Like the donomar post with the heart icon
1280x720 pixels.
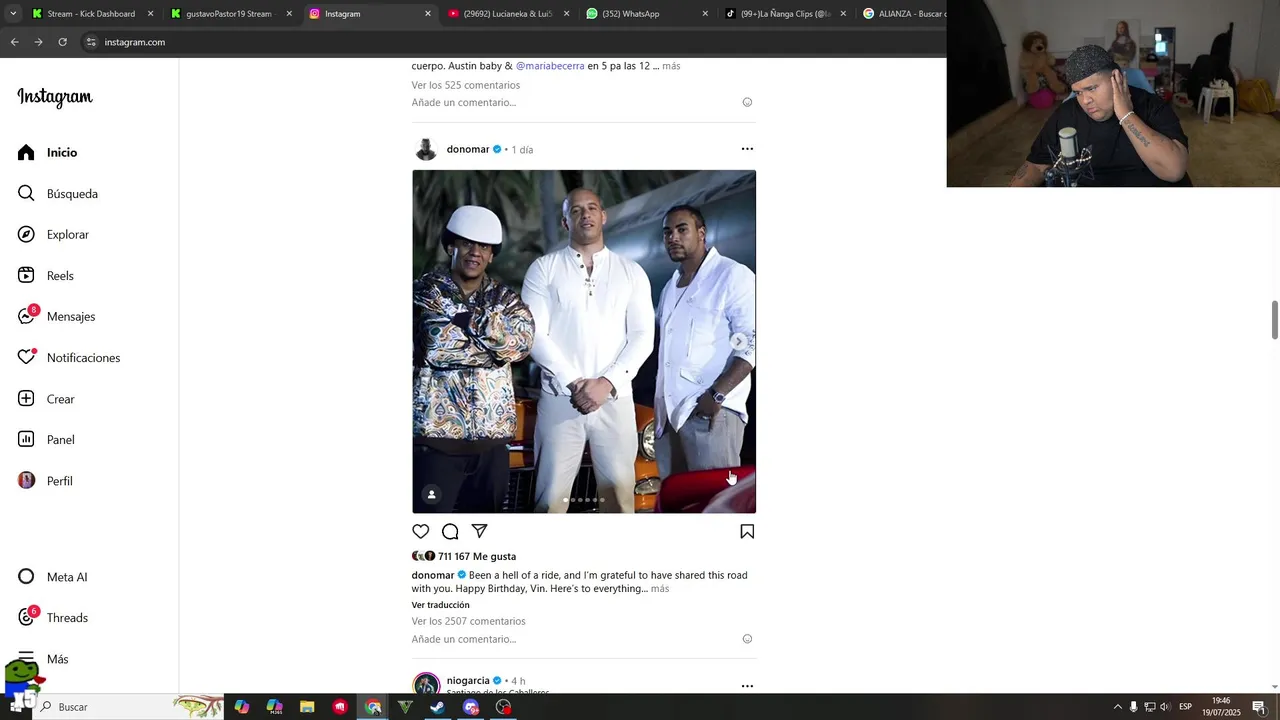pos(421,531)
